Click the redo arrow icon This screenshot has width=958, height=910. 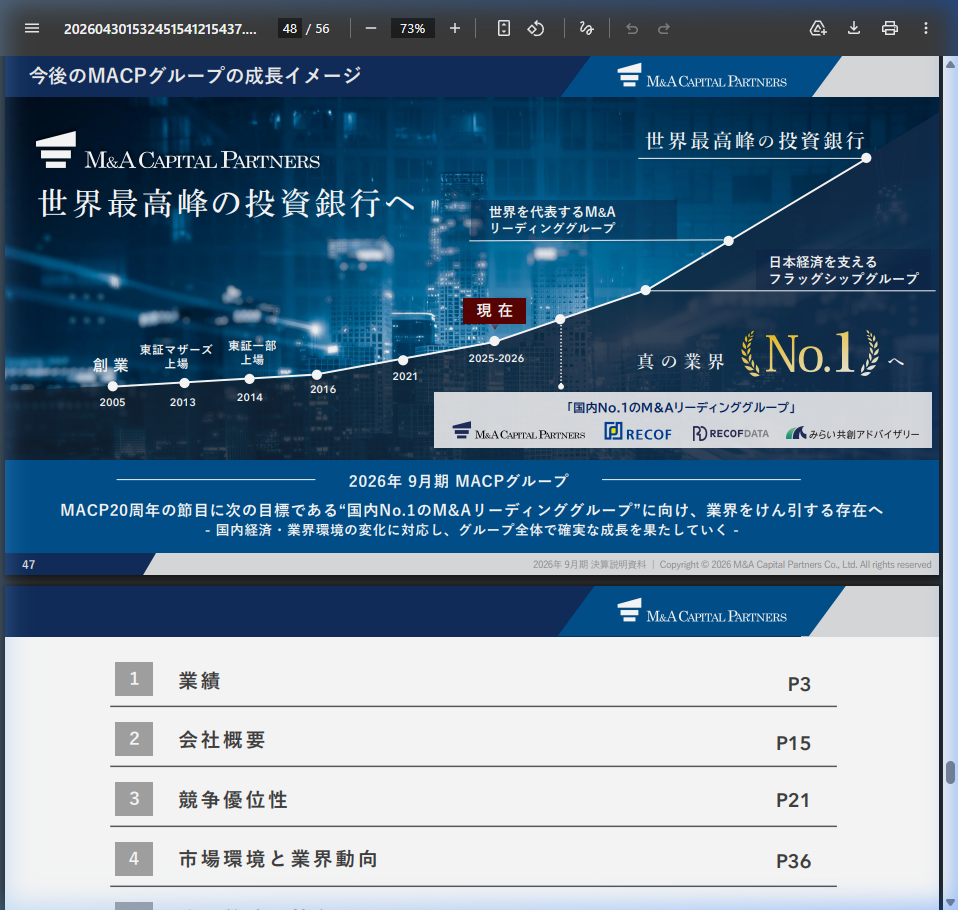pos(664,28)
